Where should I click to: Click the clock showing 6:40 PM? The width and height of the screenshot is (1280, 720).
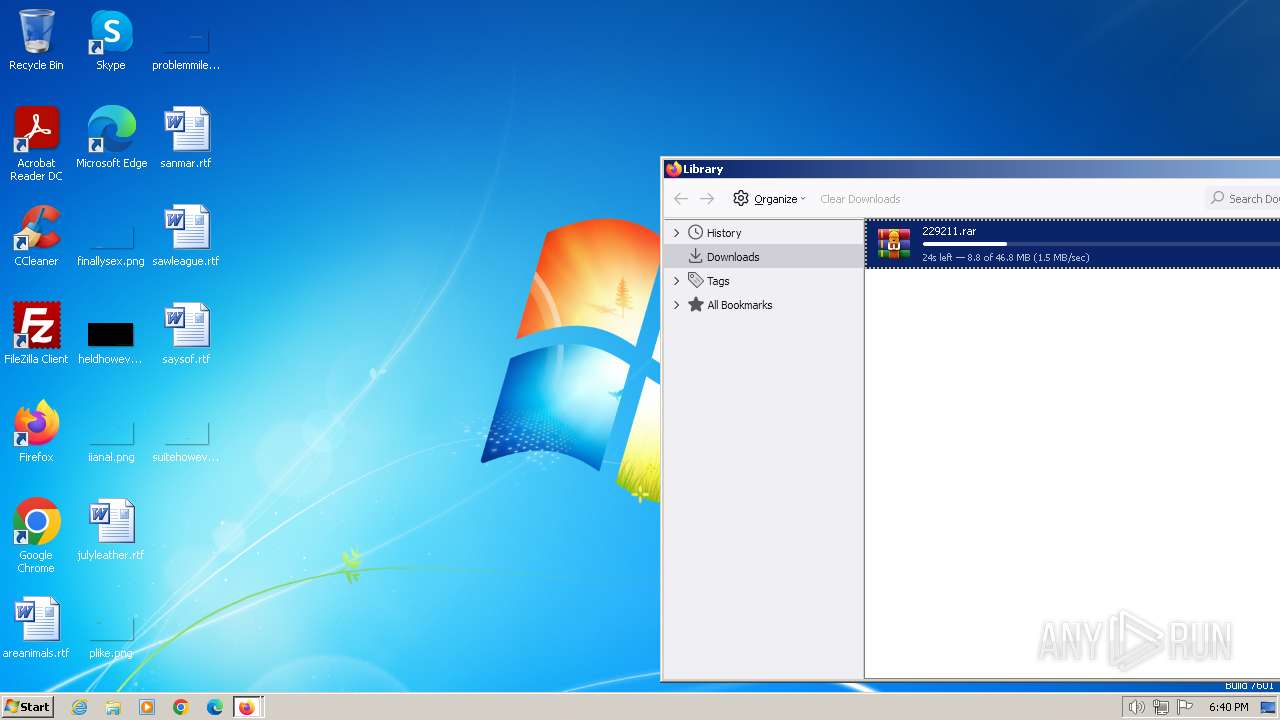click(1228, 707)
